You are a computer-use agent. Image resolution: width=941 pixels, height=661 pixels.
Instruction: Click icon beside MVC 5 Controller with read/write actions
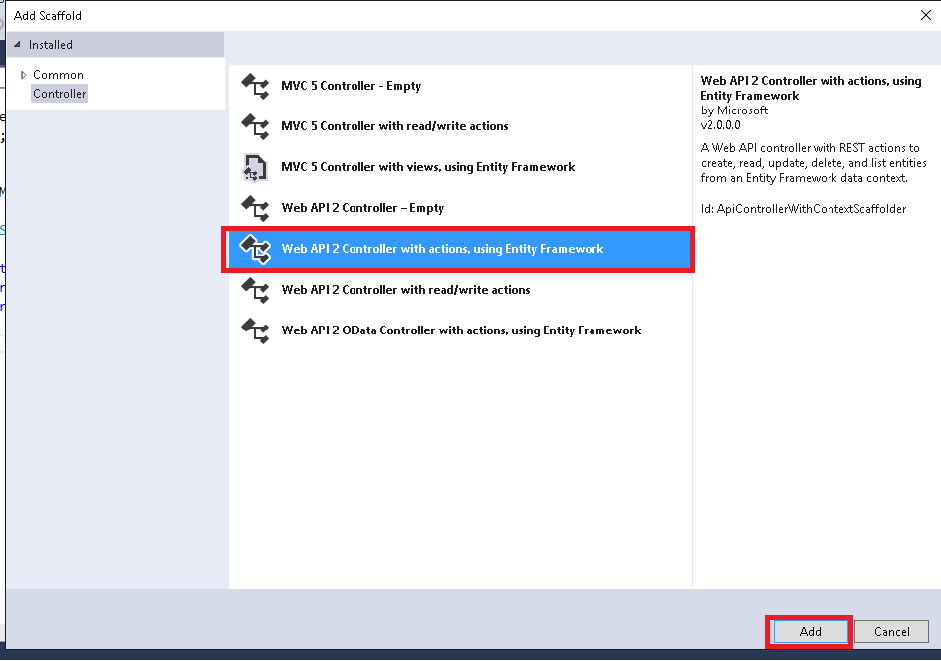[255, 126]
